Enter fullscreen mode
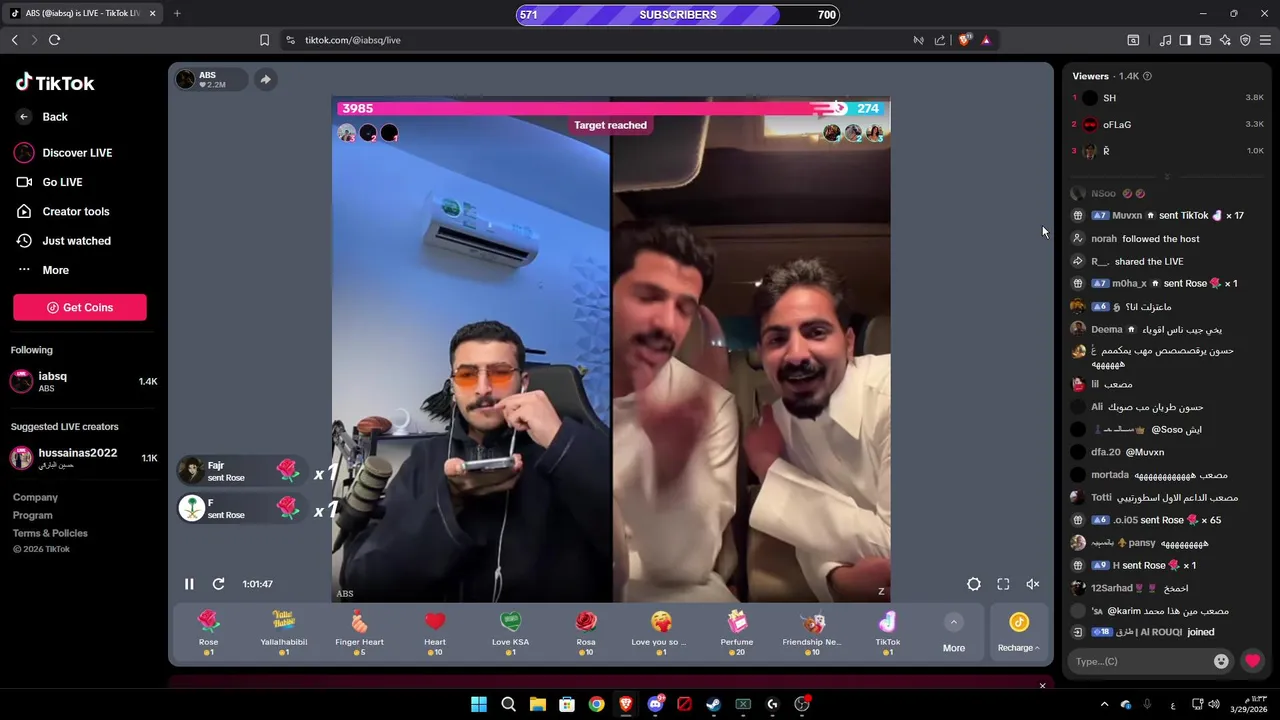 [x=1003, y=584]
